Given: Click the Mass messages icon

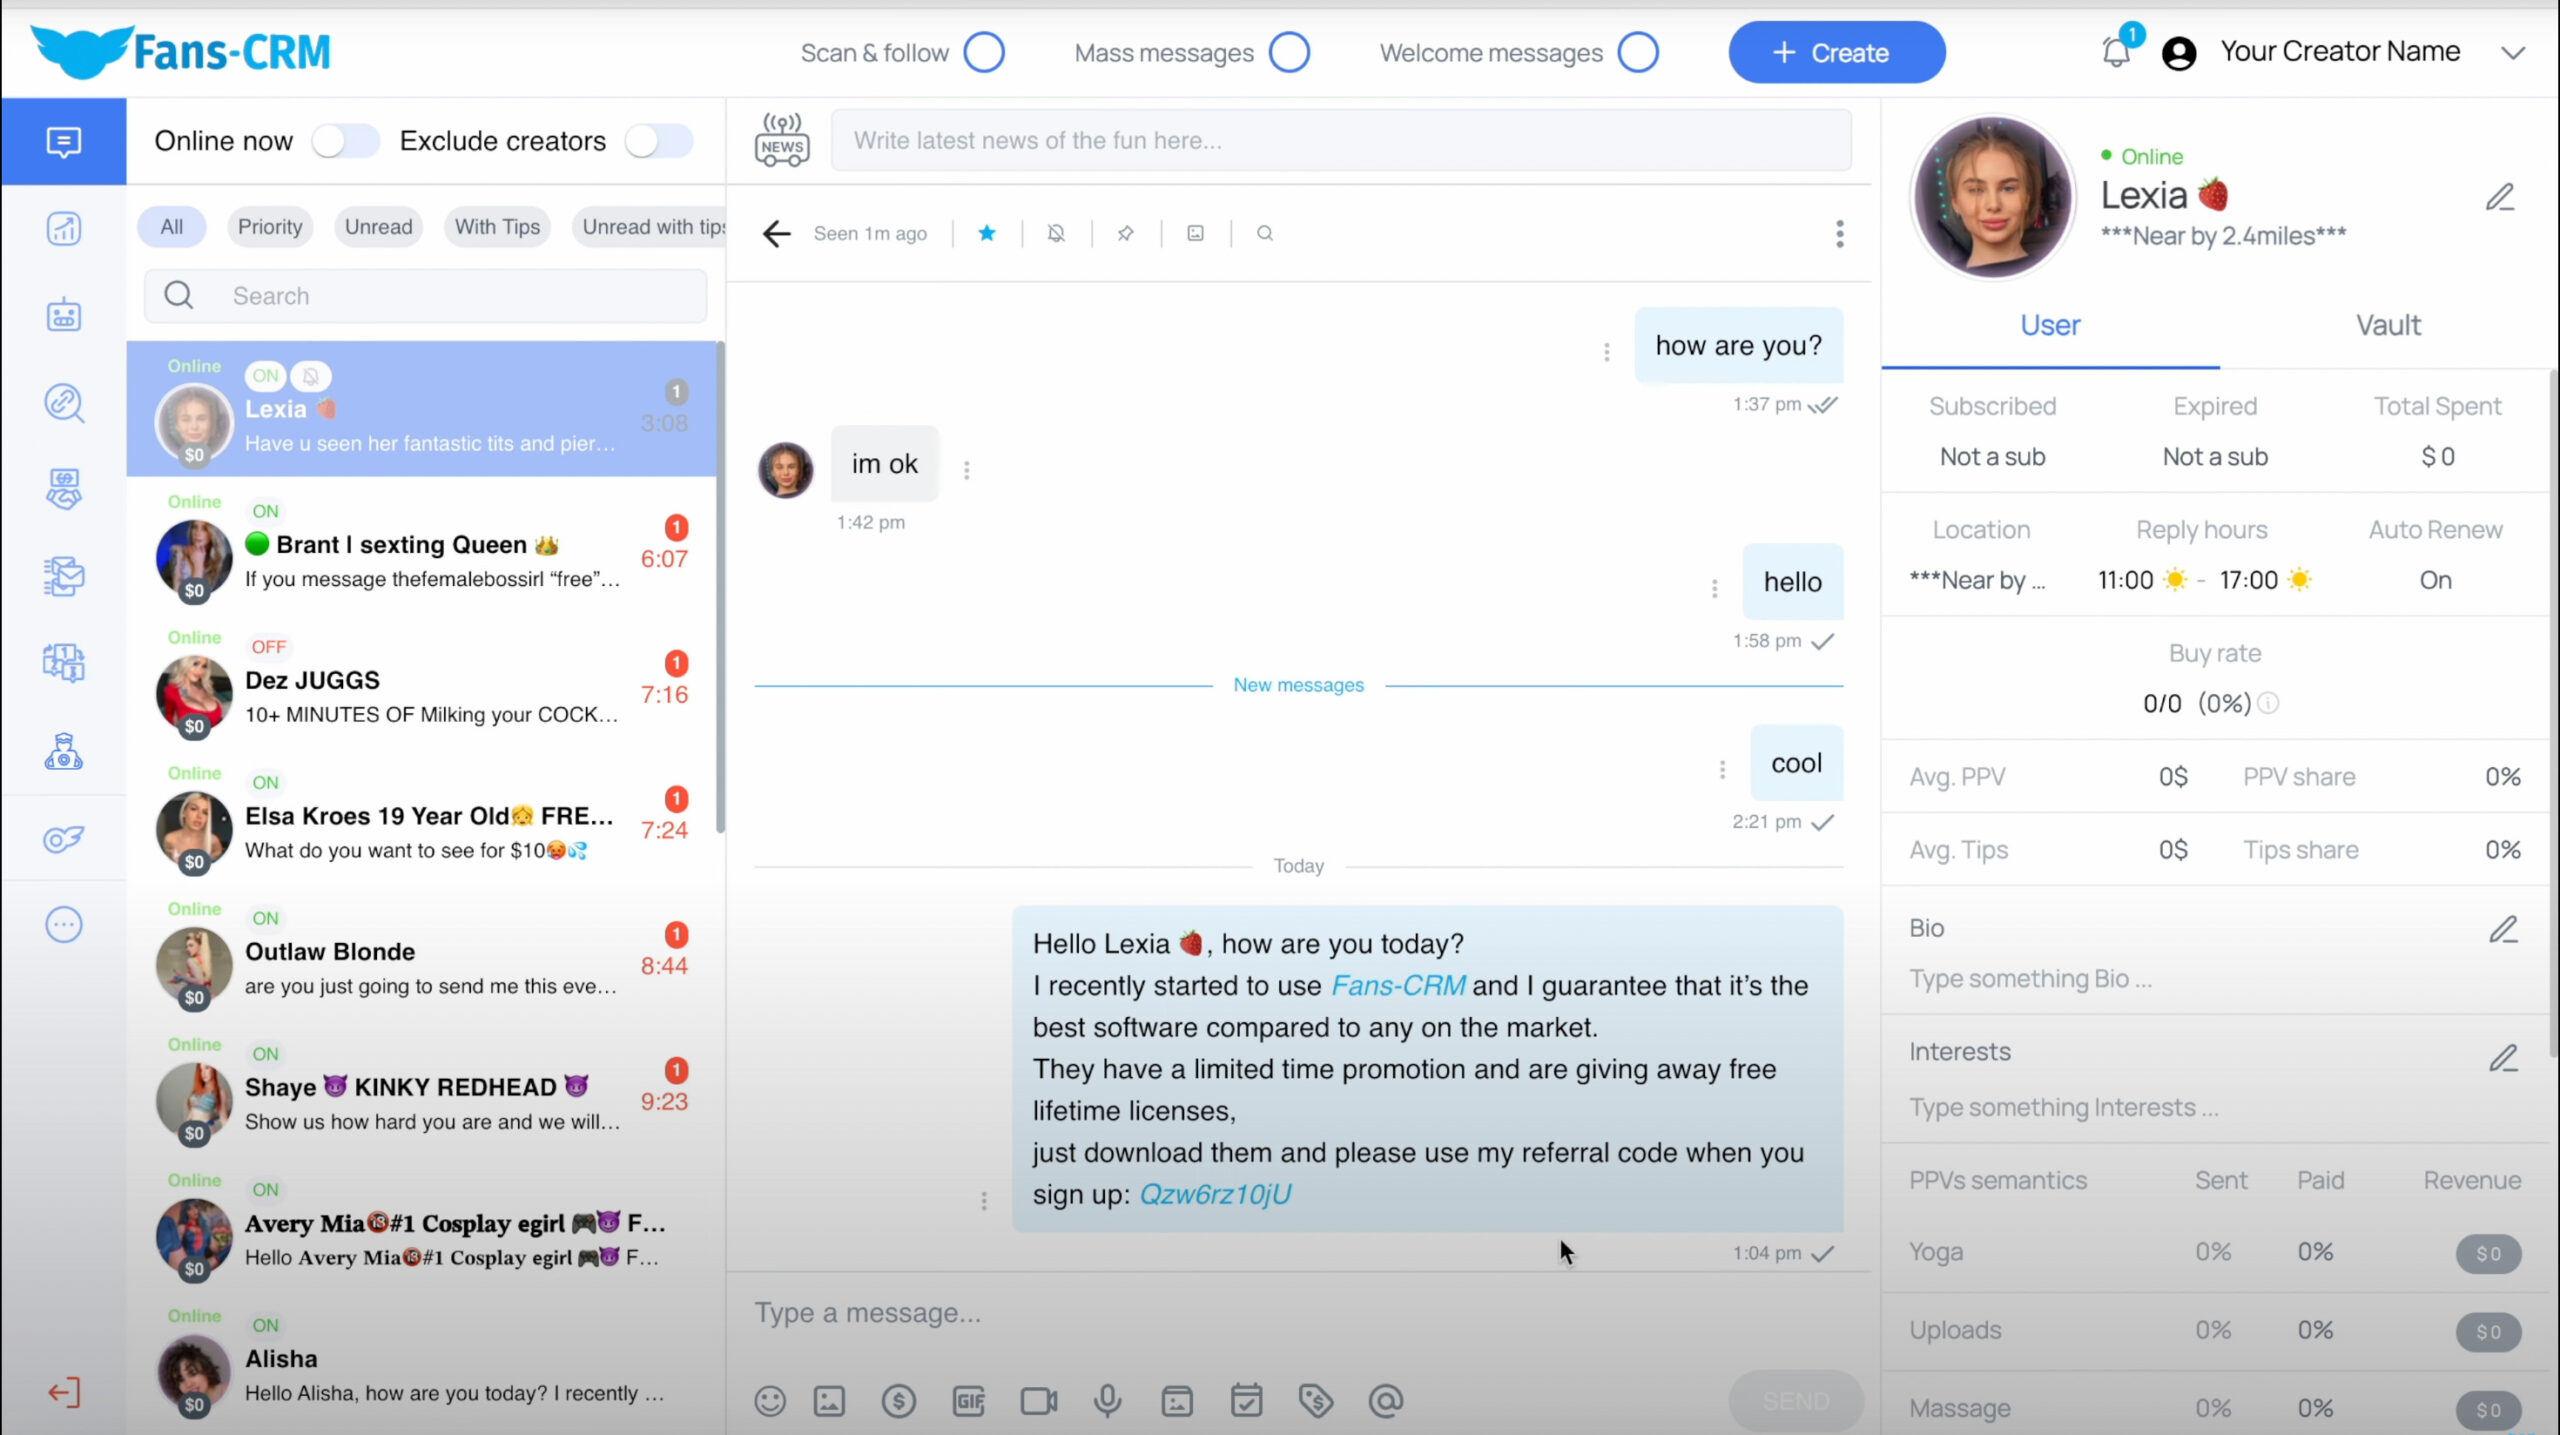Looking at the screenshot, I should (x=1287, y=53).
